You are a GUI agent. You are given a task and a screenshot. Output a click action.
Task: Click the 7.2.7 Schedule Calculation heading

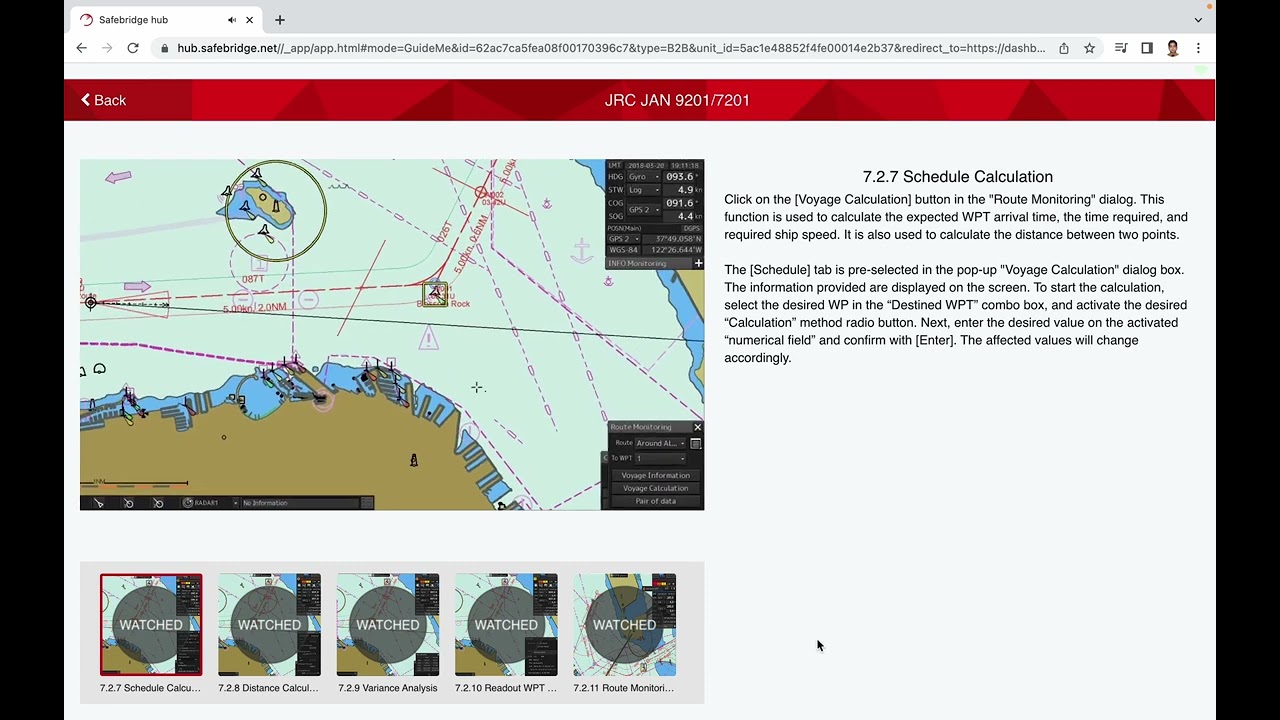point(958,177)
